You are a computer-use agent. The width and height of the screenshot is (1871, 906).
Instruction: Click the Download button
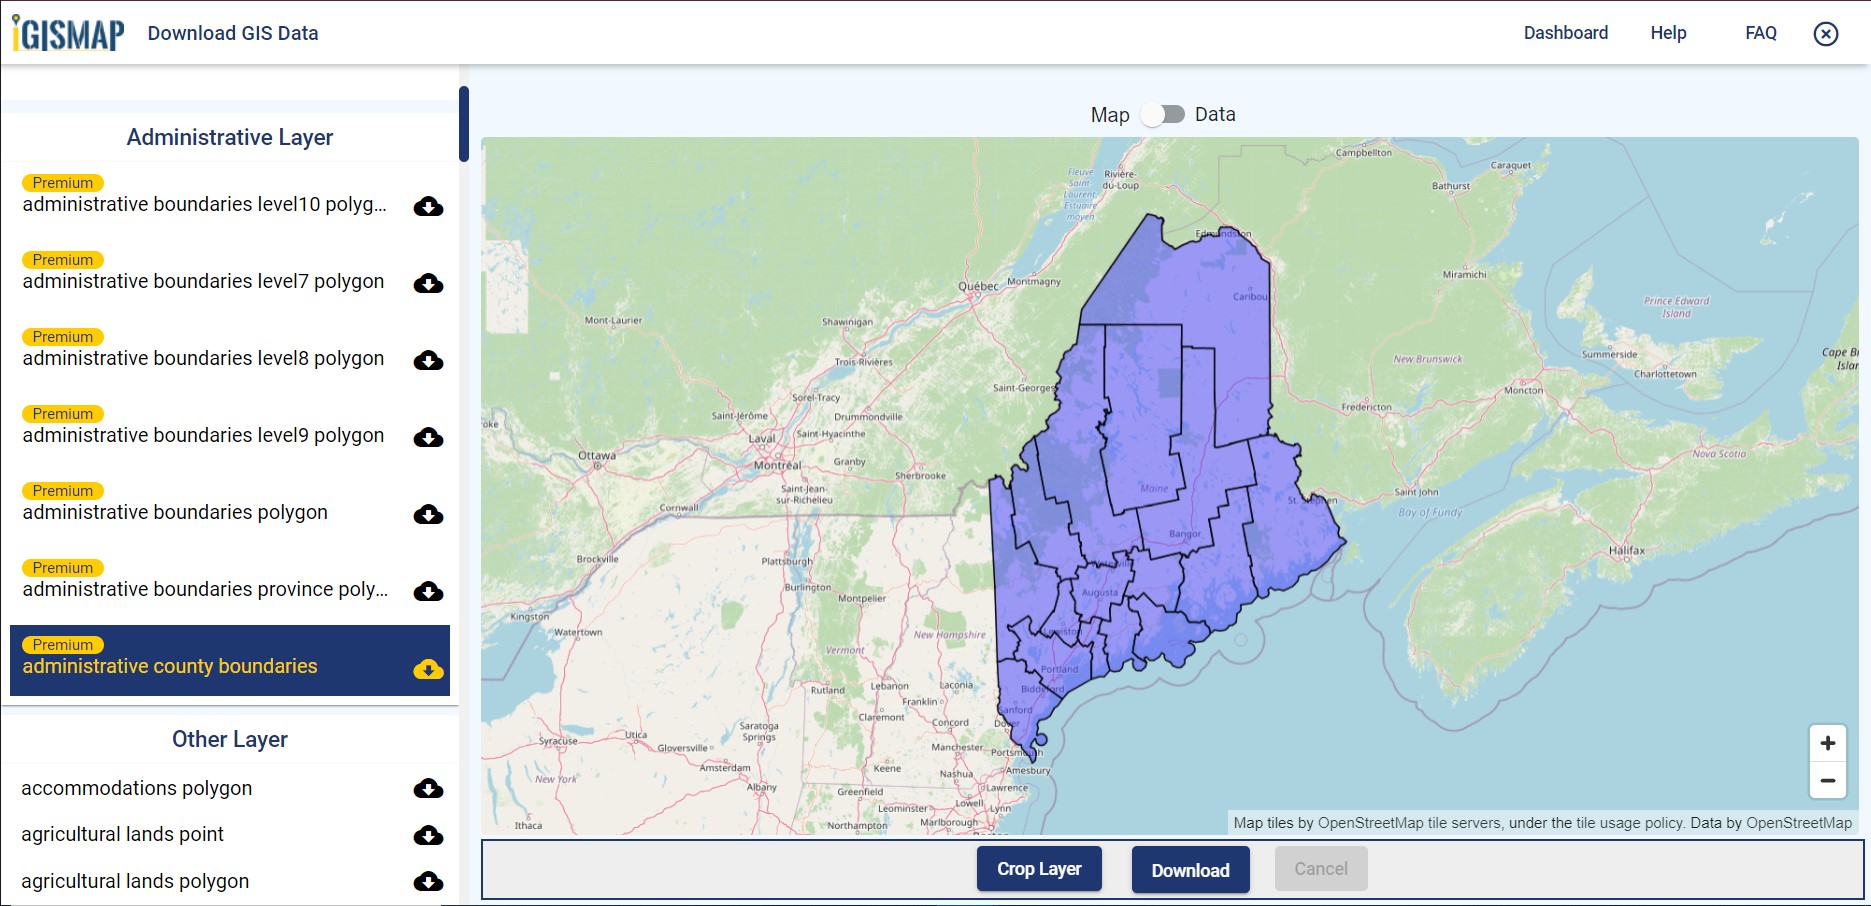pos(1190,869)
